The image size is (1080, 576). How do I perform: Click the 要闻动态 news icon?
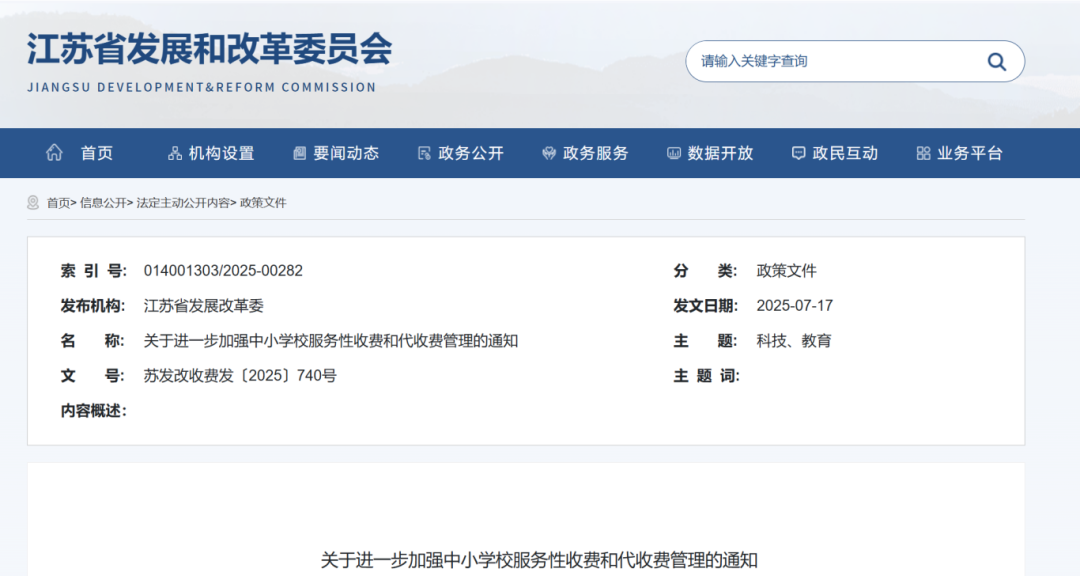tap(299, 154)
